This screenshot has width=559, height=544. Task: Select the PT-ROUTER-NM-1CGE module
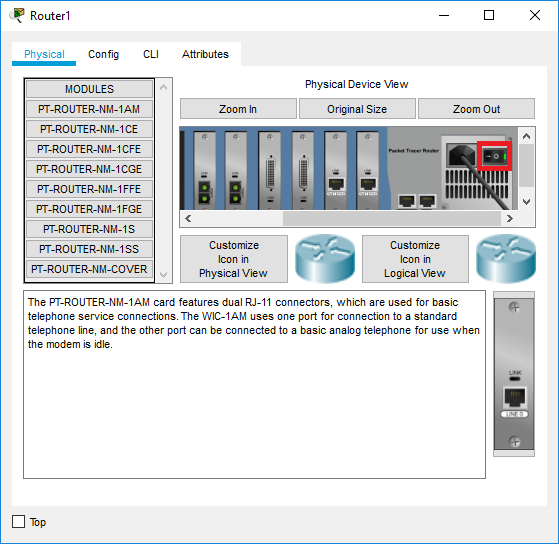point(89,169)
